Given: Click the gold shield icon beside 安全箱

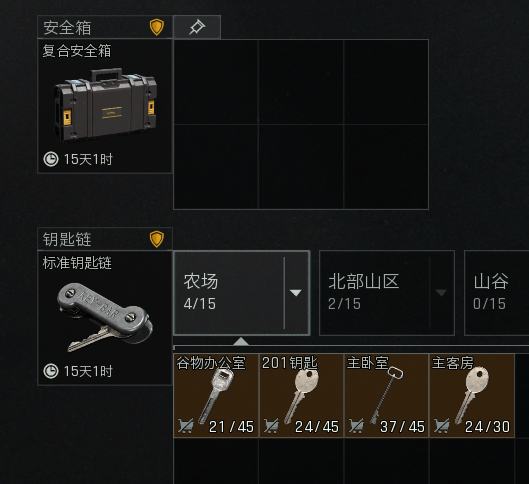Looking at the screenshot, I should pos(157,27).
